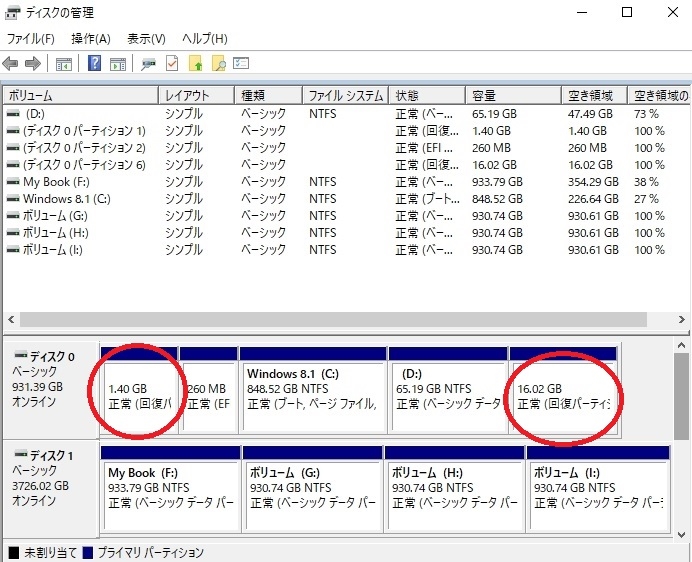Select the (ディスク 0 パーティション 2) volume row
Image resolution: width=692 pixels, height=562 pixels.
(x=346, y=148)
